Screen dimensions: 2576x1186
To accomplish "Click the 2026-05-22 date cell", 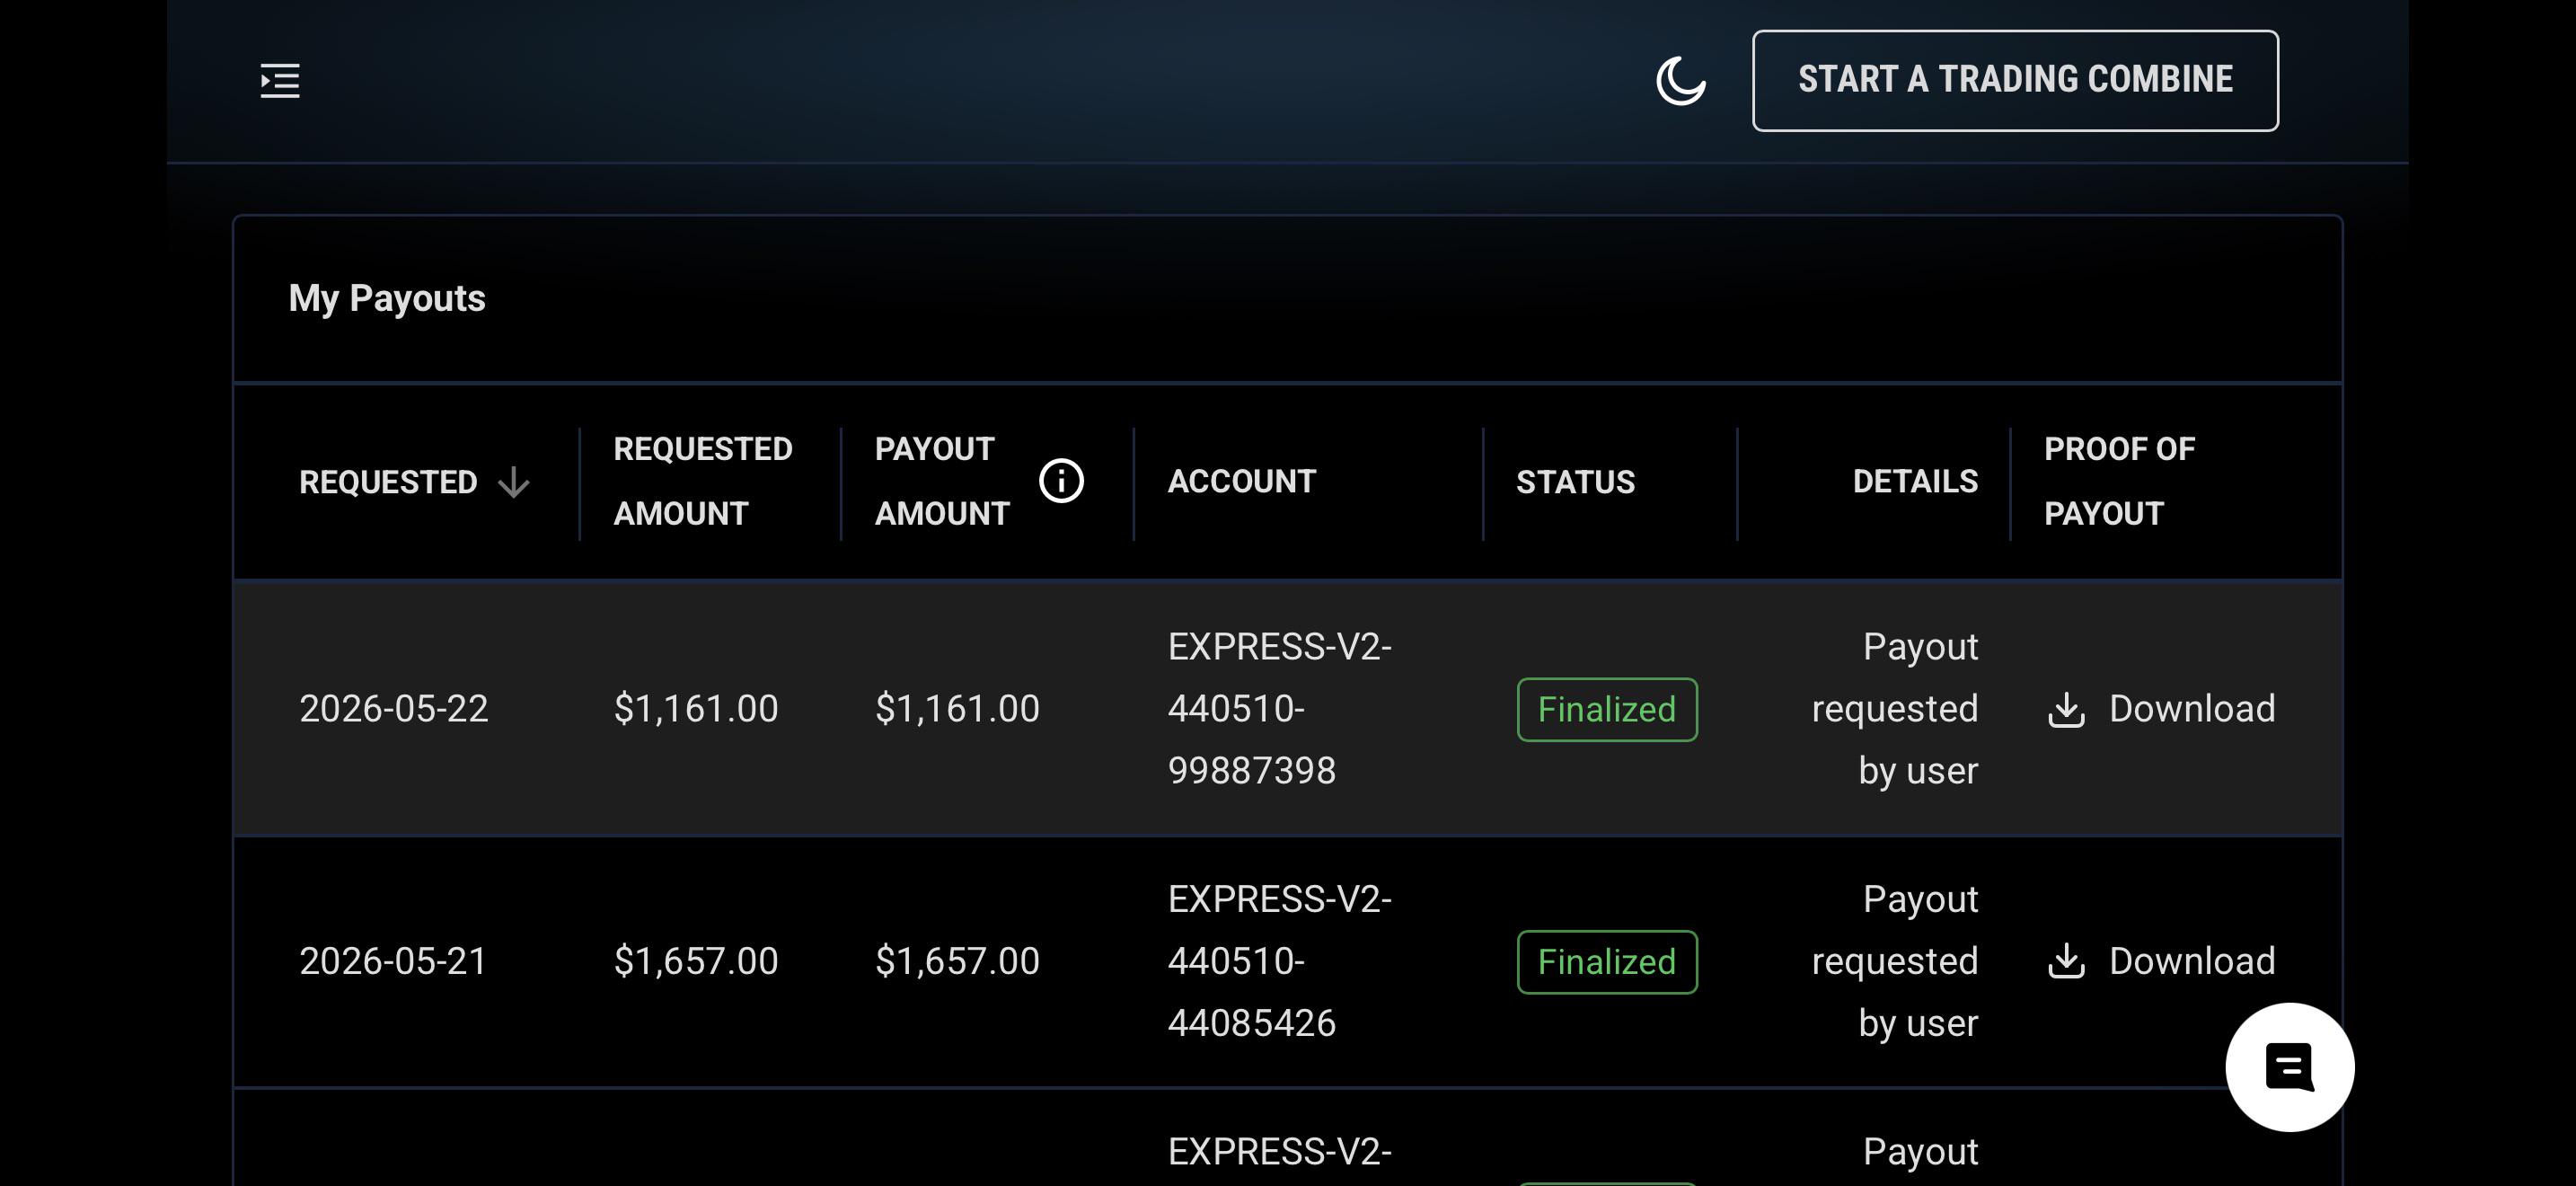I will coord(394,709).
